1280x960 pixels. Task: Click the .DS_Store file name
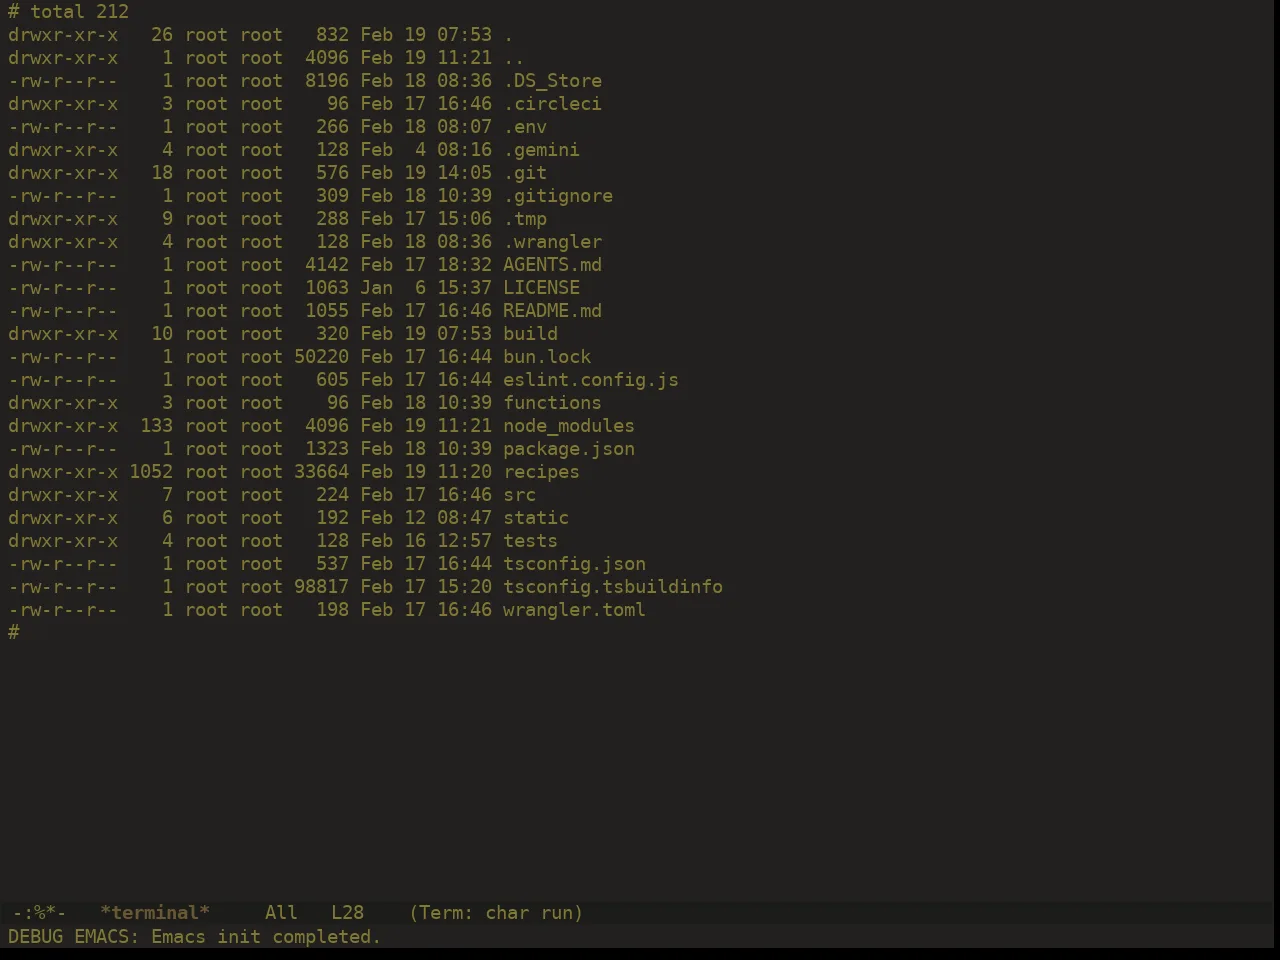pyautogui.click(x=552, y=81)
